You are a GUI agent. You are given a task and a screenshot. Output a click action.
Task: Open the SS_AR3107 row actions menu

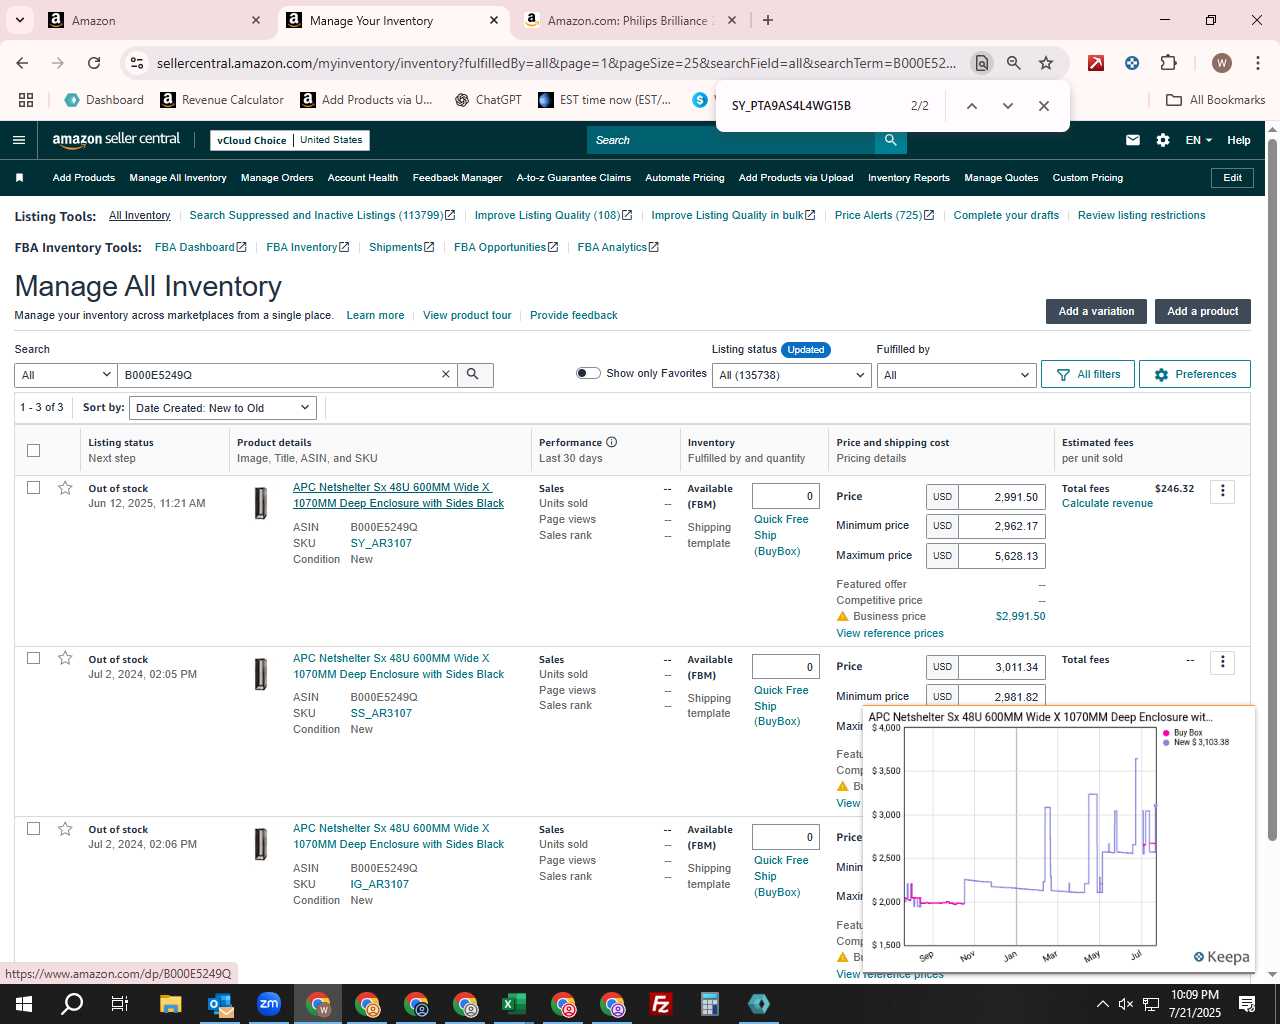coord(1222,662)
